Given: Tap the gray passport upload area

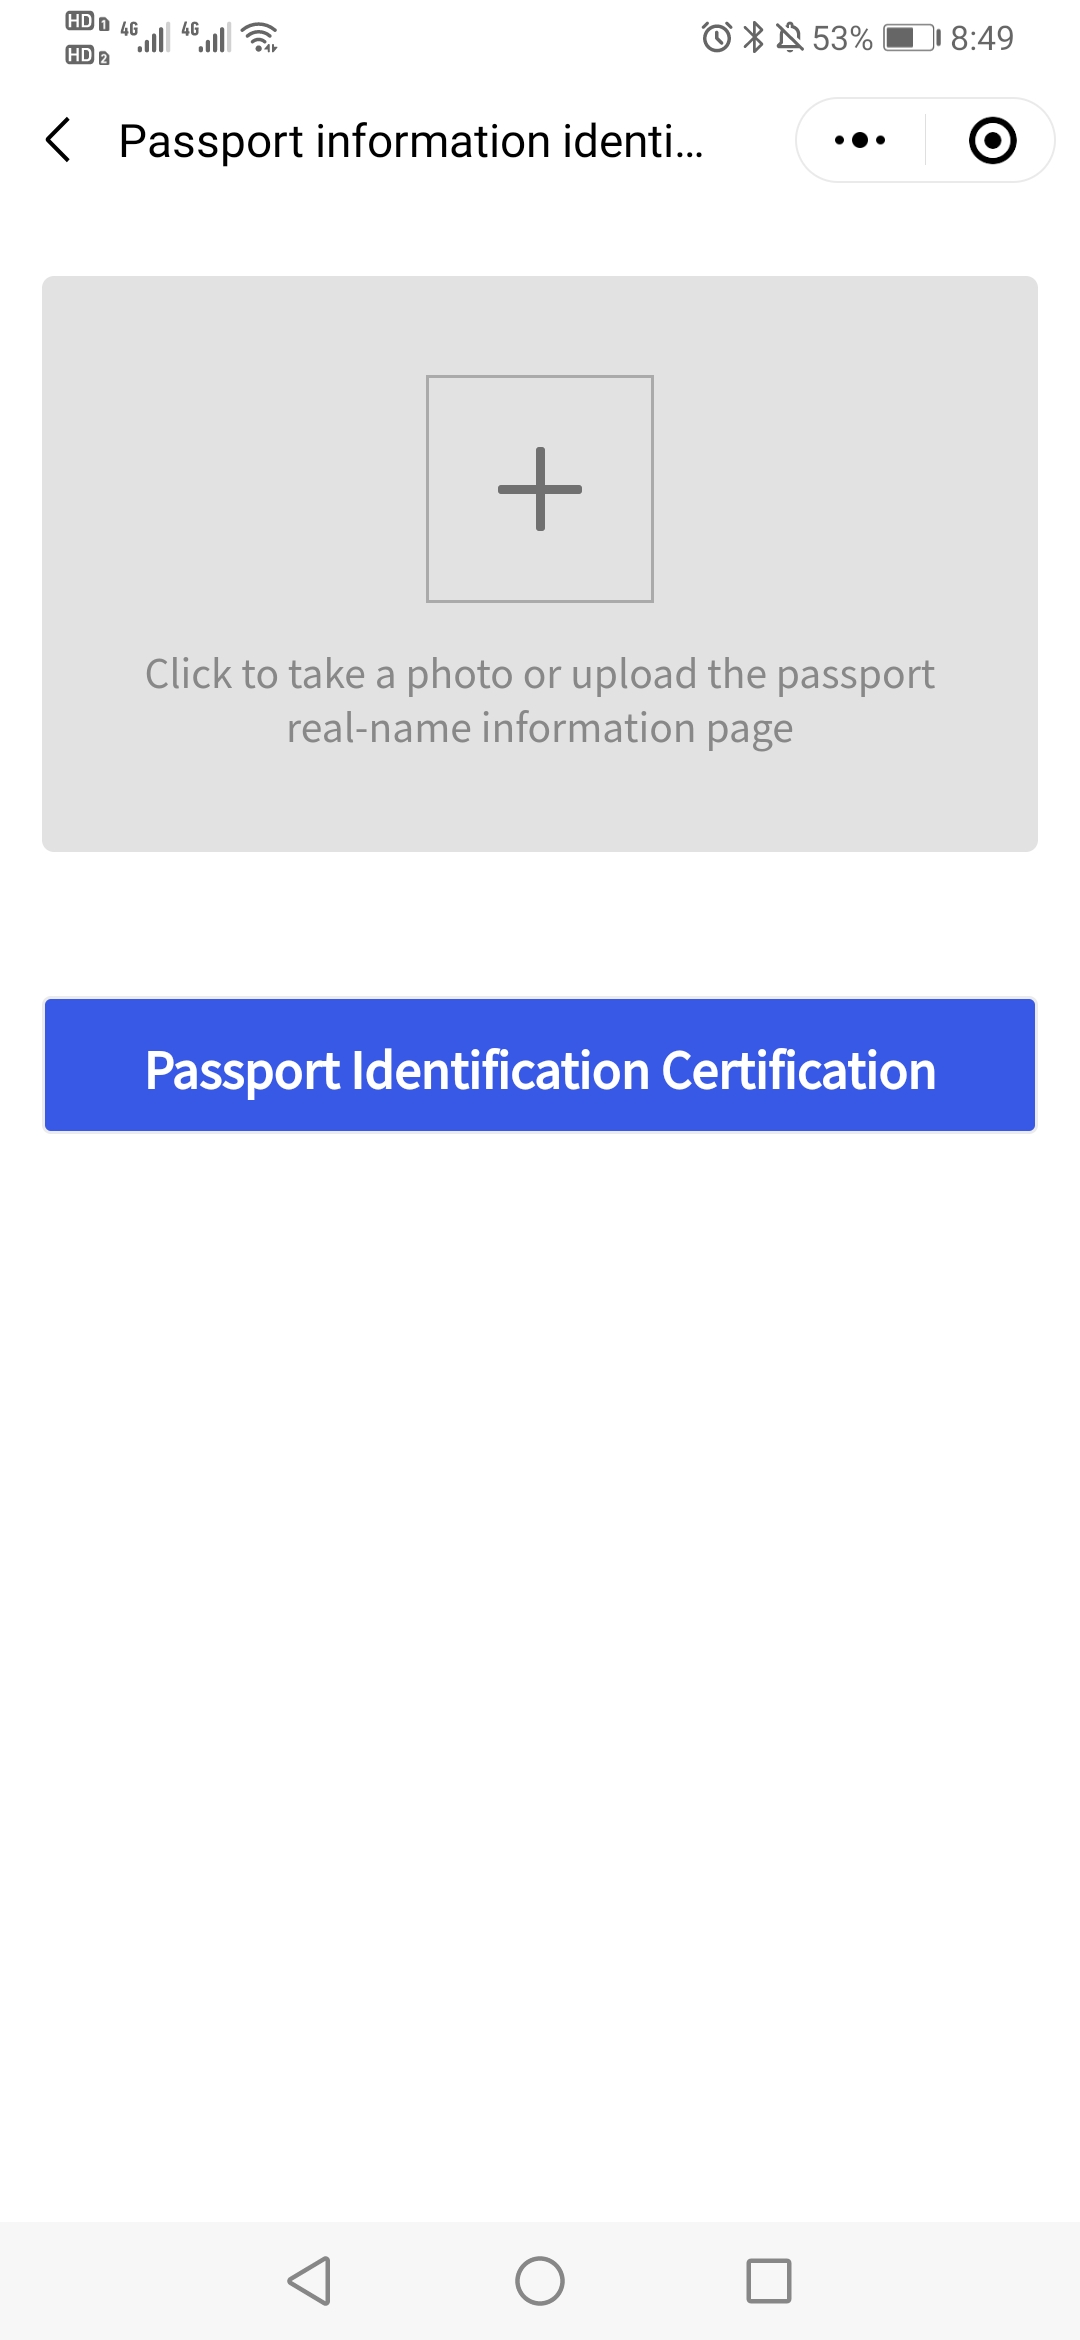Looking at the screenshot, I should point(540,564).
